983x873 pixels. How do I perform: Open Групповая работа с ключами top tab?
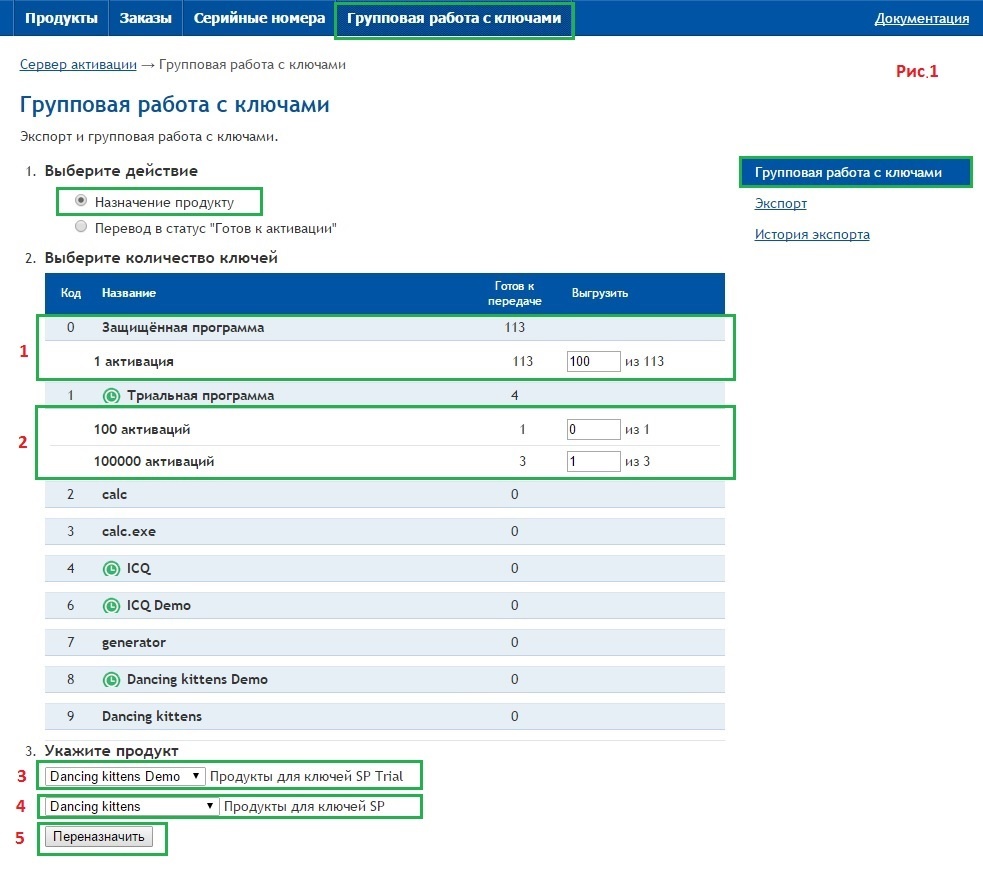[x=454, y=18]
